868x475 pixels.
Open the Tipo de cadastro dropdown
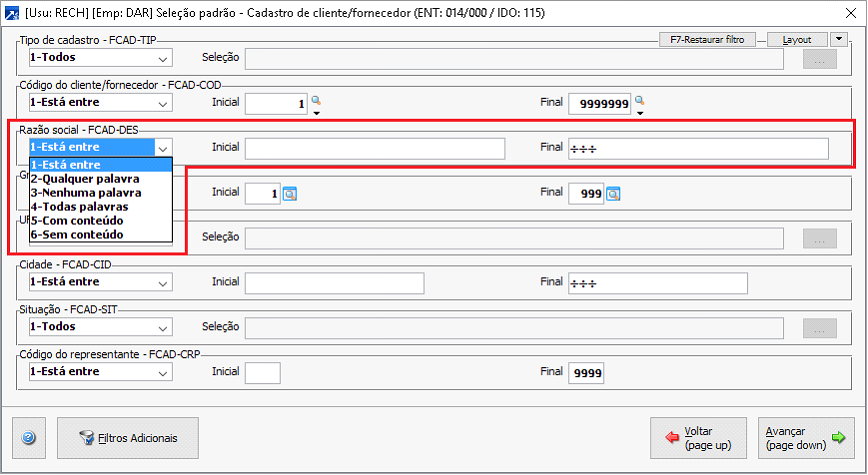tap(101, 58)
